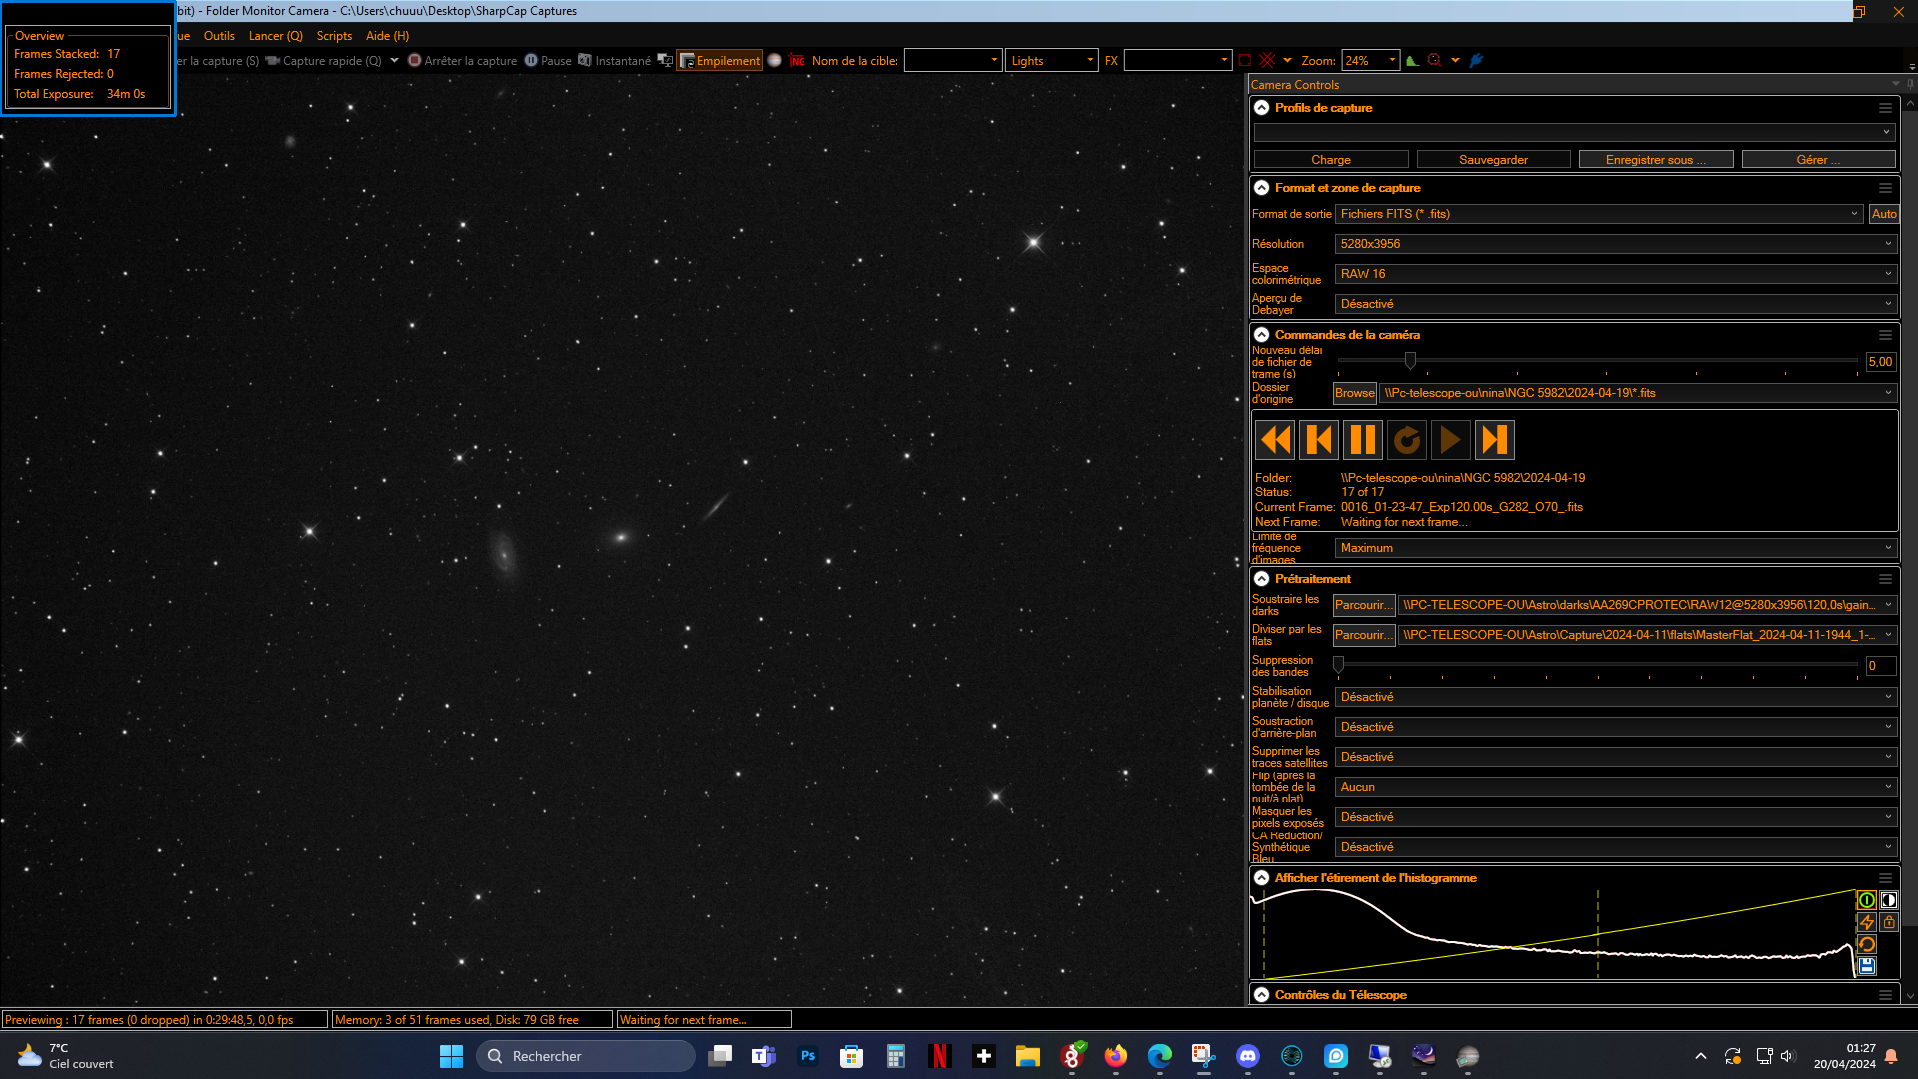Toggle histogram stretch enabled (green power icon)
The width and height of the screenshot is (1918, 1079).
tap(1866, 900)
